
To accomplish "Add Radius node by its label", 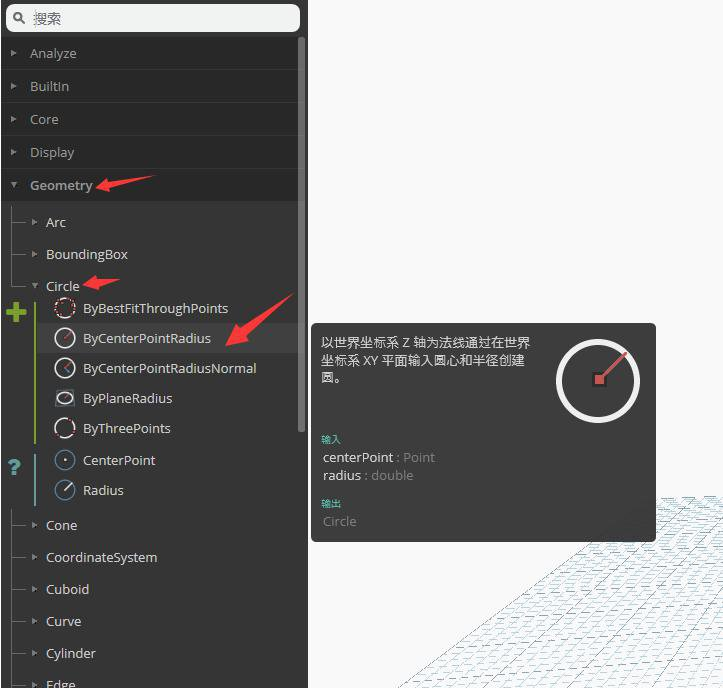I will click(103, 490).
